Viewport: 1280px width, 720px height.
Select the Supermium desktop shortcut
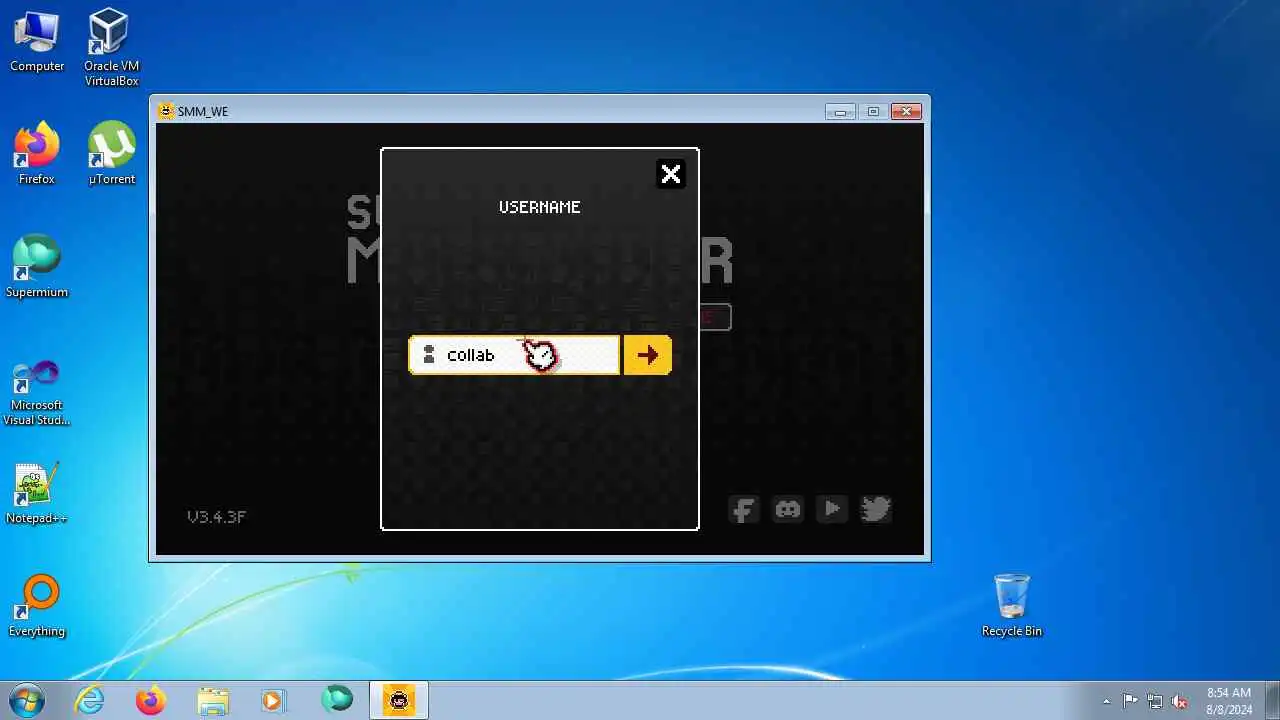[37, 267]
